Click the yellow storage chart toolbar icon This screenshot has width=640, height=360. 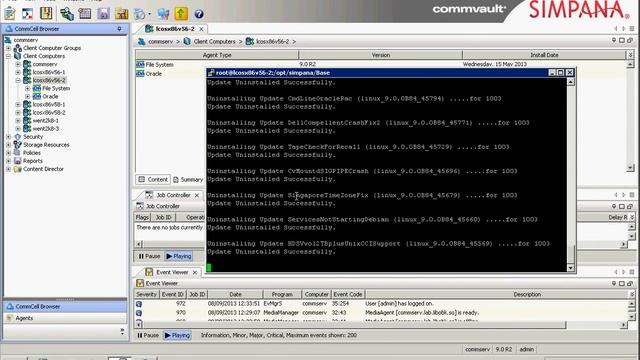click(121, 14)
